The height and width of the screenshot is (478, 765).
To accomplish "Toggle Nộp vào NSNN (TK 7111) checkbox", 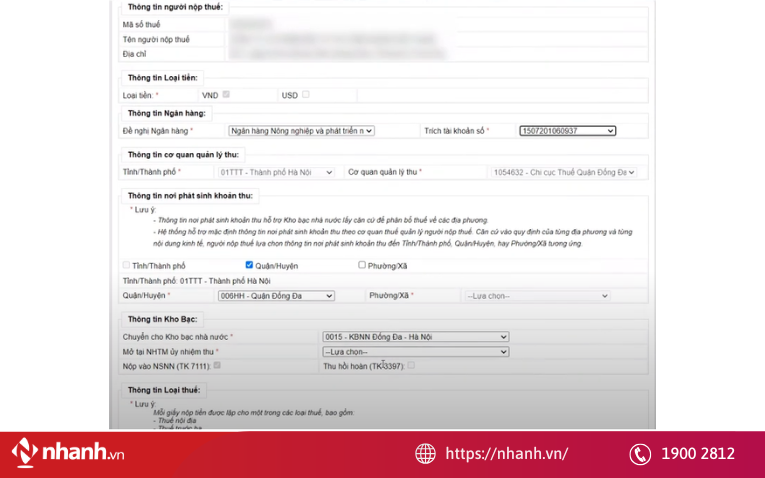I will [217, 366].
